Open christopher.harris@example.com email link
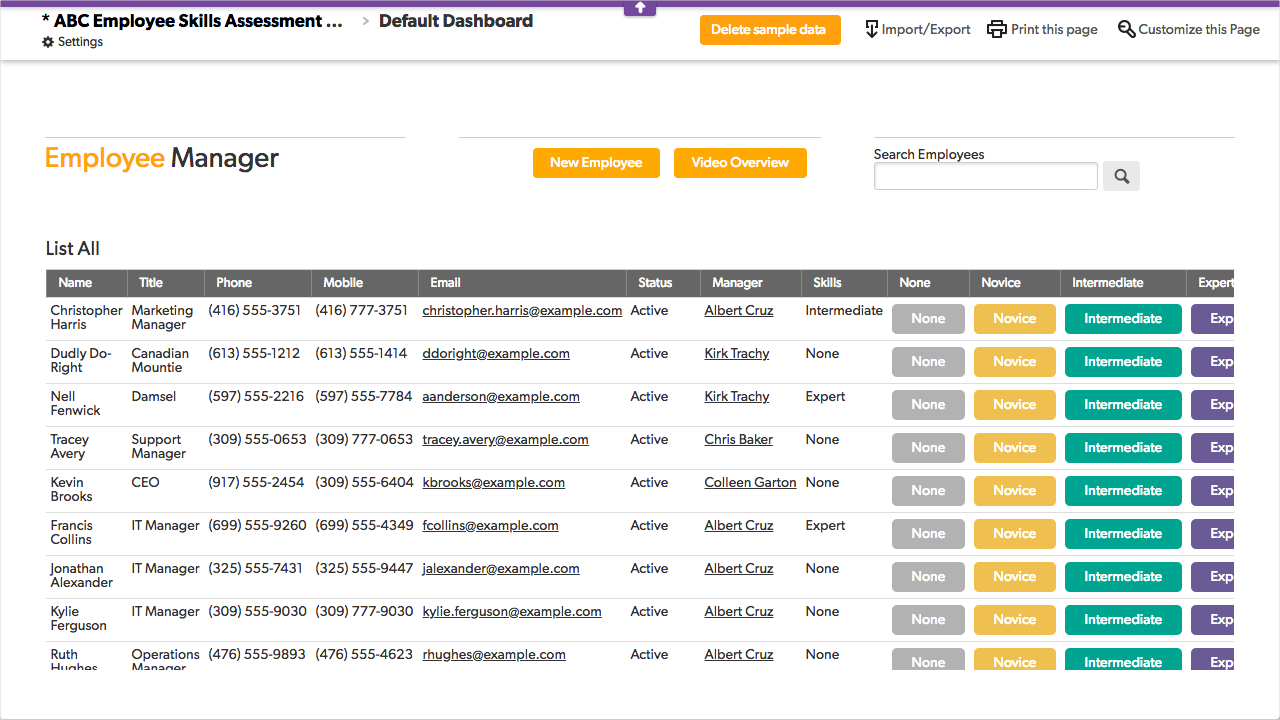This screenshot has height=720, width=1280. point(522,311)
